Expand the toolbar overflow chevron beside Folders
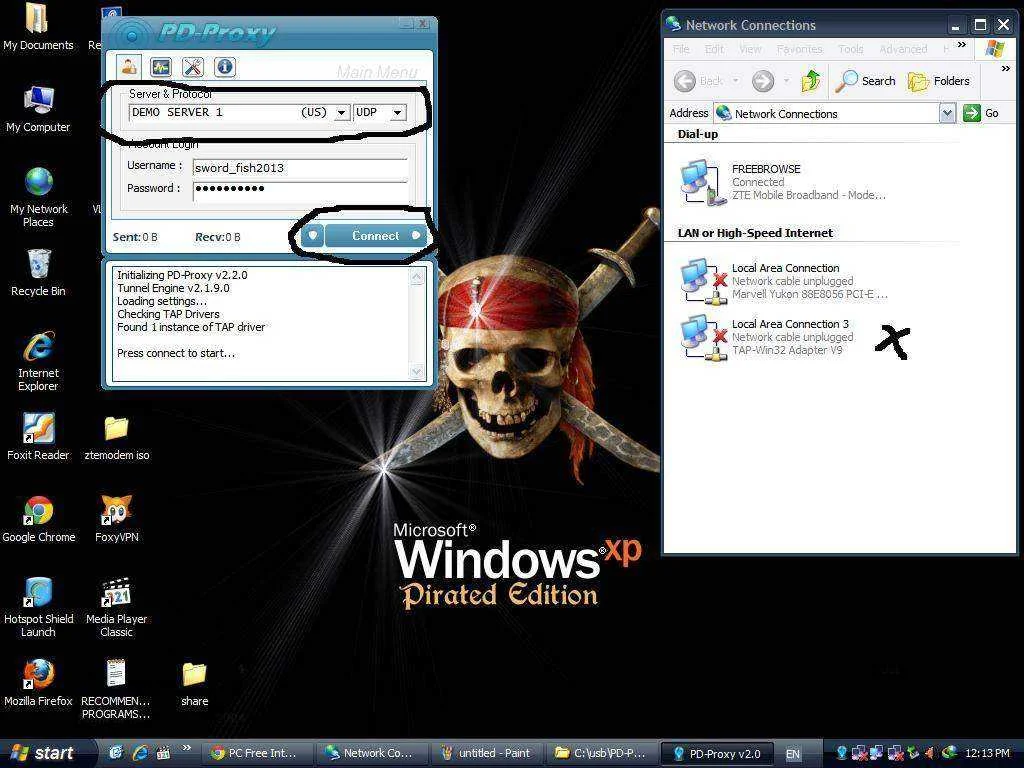Screen dimensions: 1024x768 [1005, 69]
